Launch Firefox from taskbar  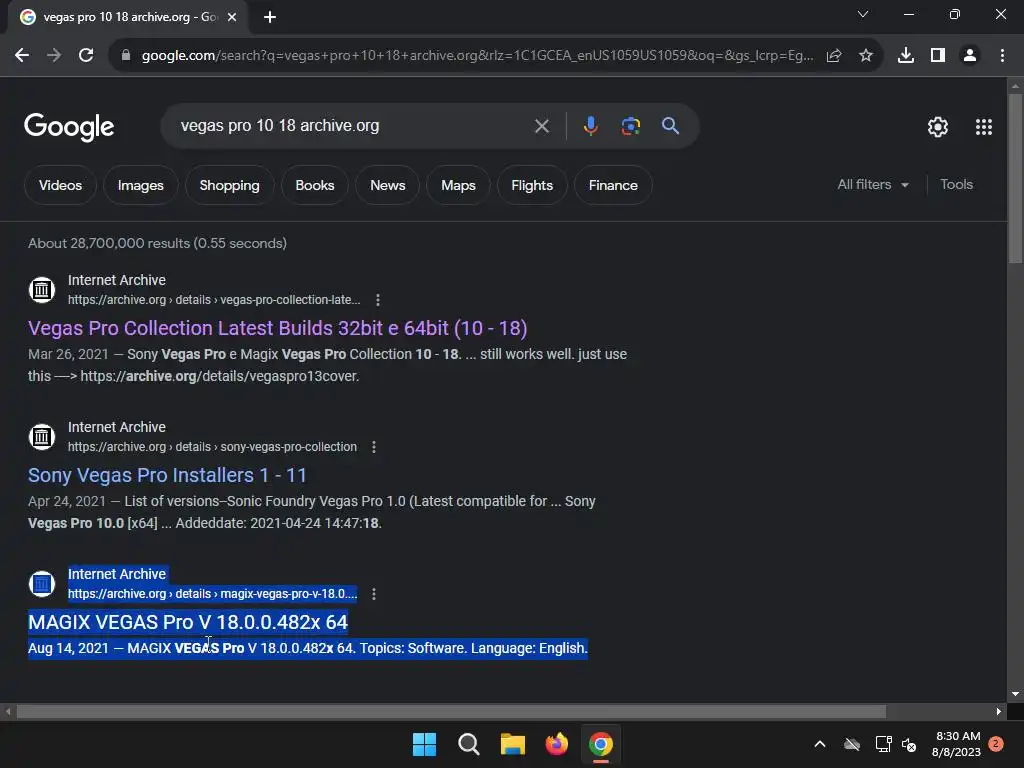(x=556, y=744)
